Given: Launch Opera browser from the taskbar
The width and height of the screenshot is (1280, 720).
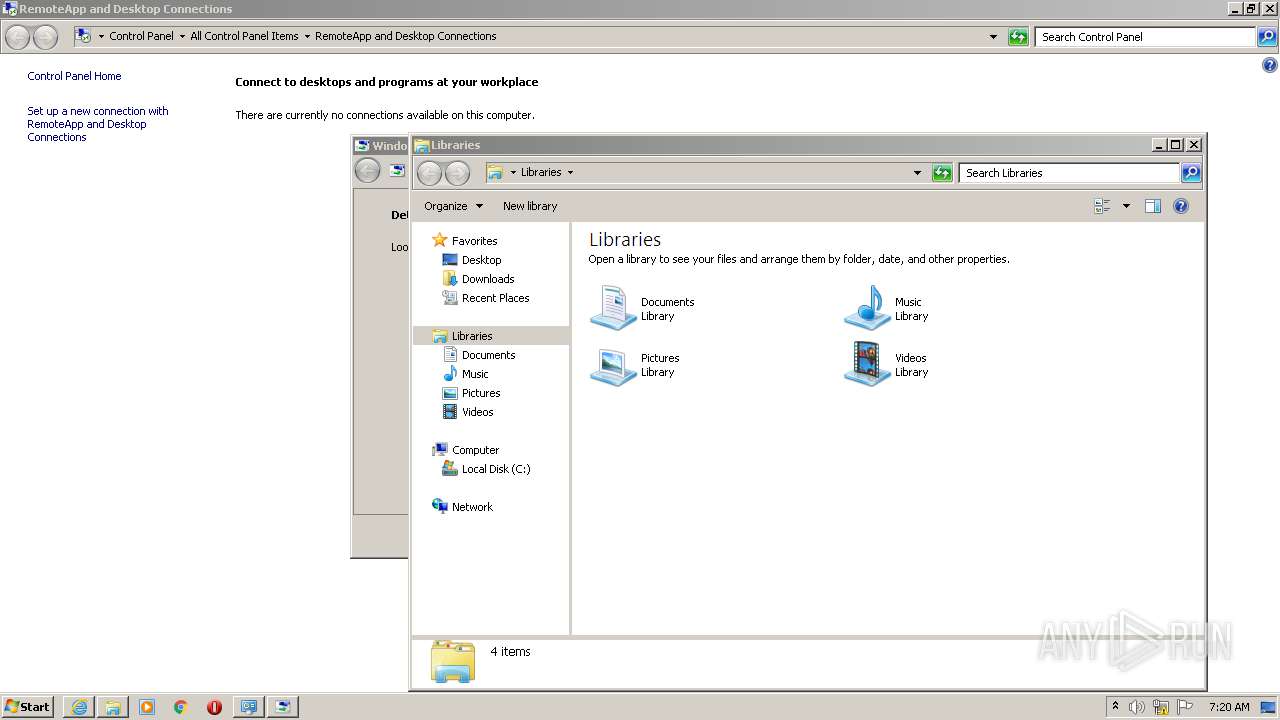Looking at the screenshot, I should click(214, 707).
